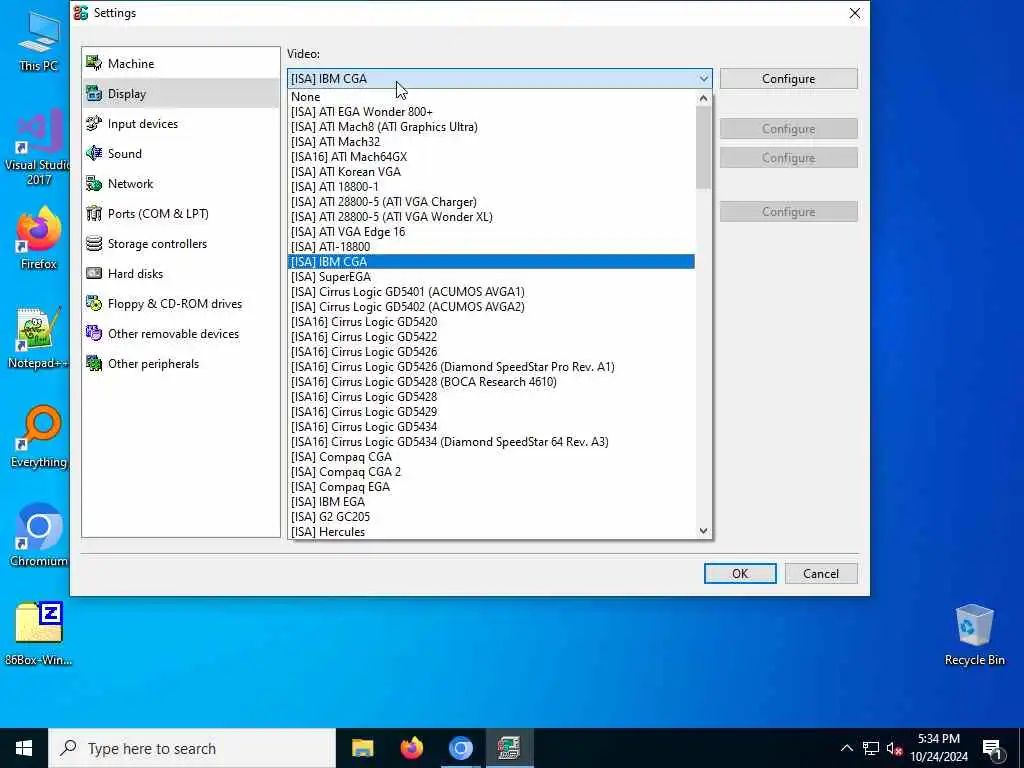Viewport: 1024px width, 768px height.
Task: Open the clock showing 5:34 PM
Action: point(938,748)
